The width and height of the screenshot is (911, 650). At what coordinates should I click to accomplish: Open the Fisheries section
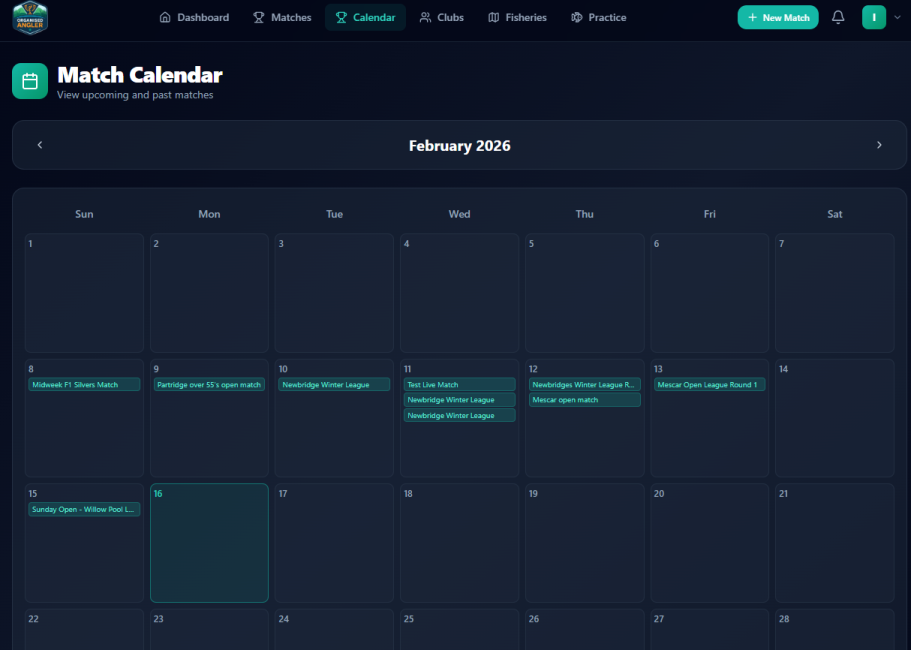[517, 17]
